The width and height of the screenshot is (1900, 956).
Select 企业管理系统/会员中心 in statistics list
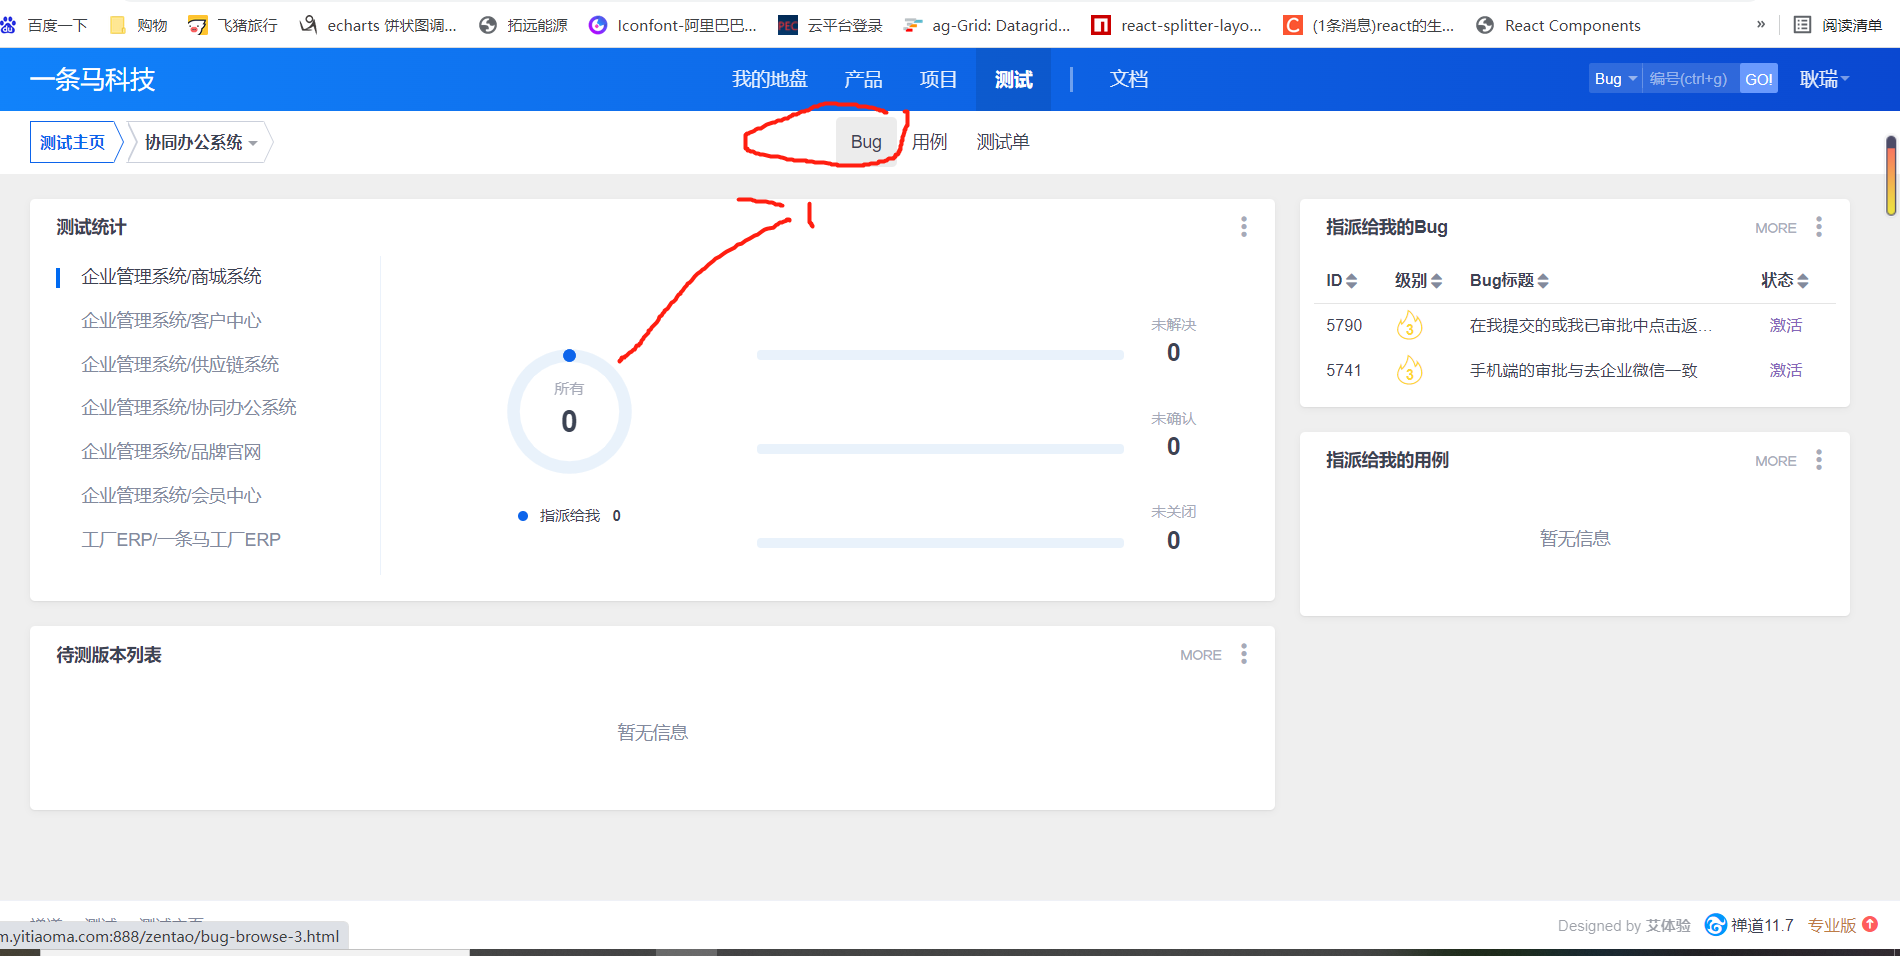(171, 495)
